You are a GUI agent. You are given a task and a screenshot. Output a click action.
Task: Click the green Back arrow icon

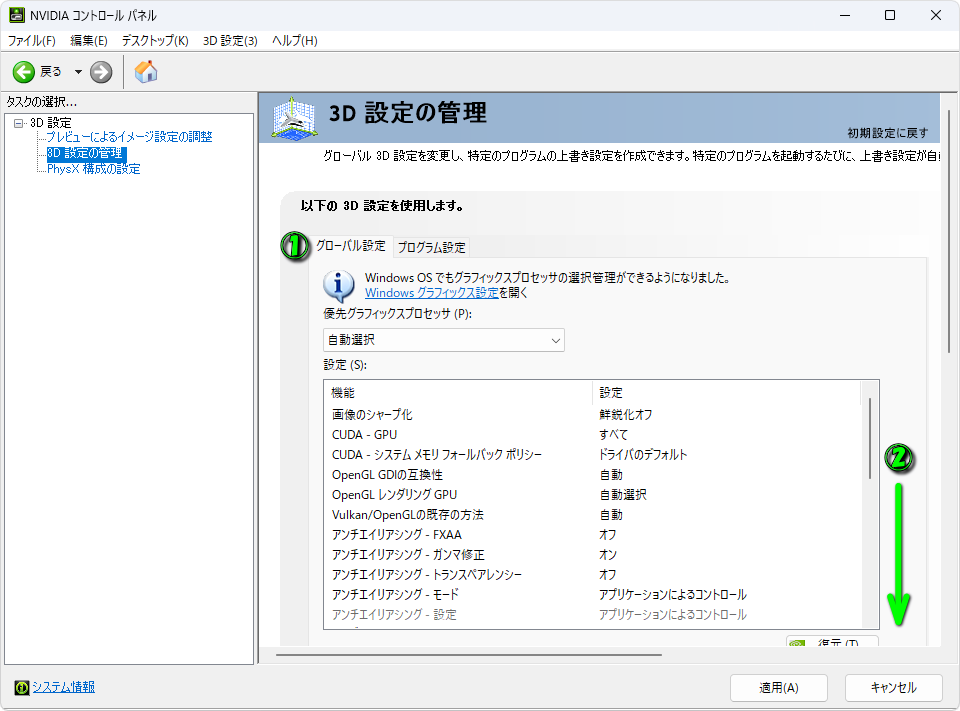point(24,72)
